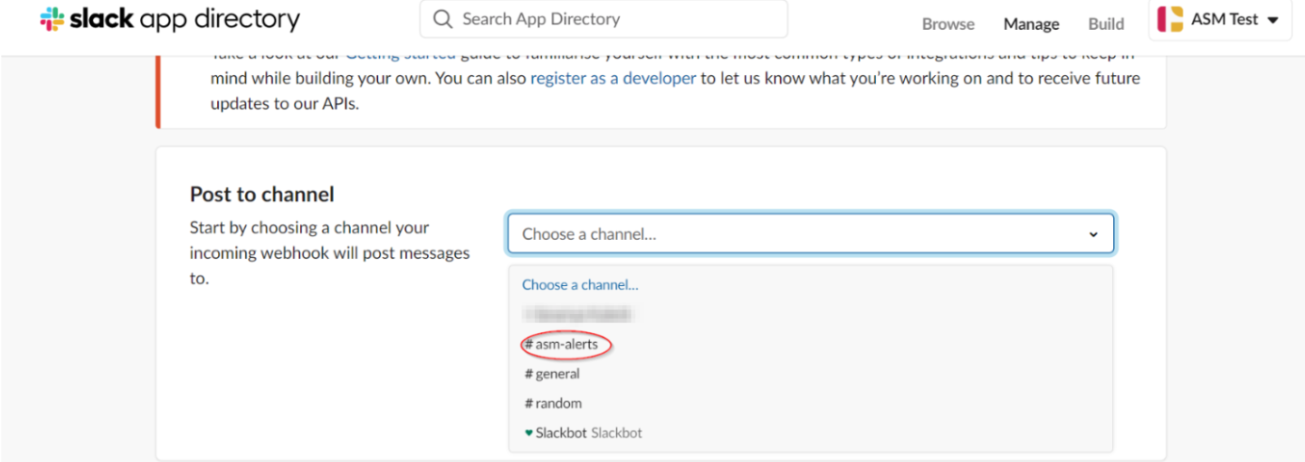The height and width of the screenshot is (462, 1305).
Task: Select the #general channel option
Action: point(811,374)
